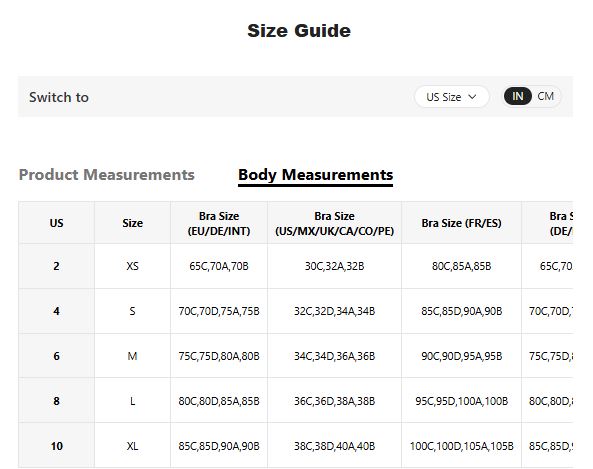Viewport: 593px width, 469px height.
Task: Click the L size cell
Action: pyautogui.click(x=132, y=401)
